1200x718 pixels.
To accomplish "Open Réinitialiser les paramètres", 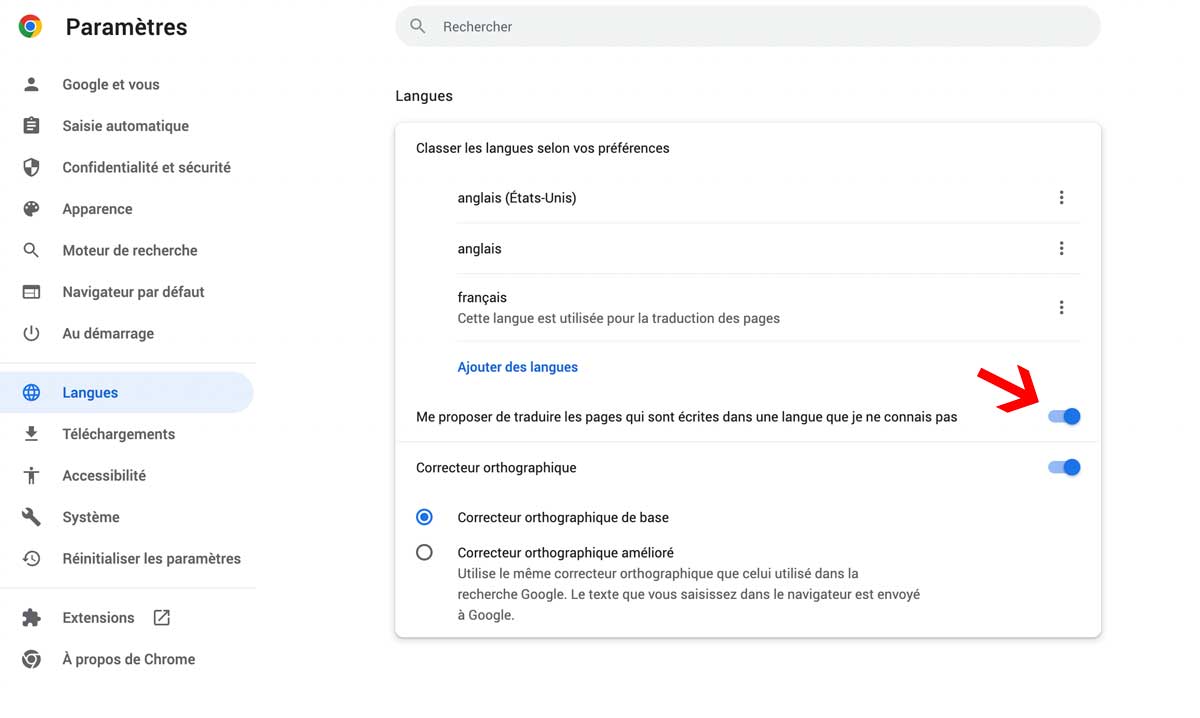I will [x=152, y=558].
